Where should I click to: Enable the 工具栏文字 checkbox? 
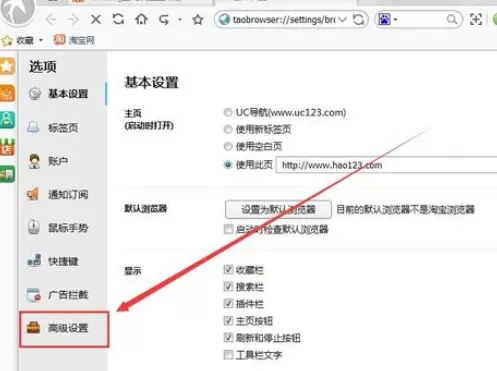click(x=228, y=355)
